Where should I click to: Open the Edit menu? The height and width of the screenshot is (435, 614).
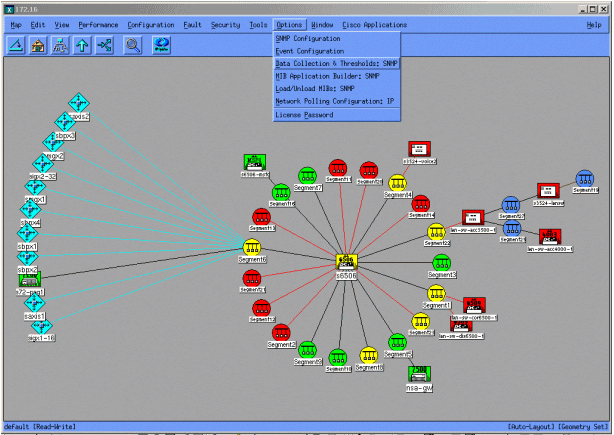click(x=38, y=25)
